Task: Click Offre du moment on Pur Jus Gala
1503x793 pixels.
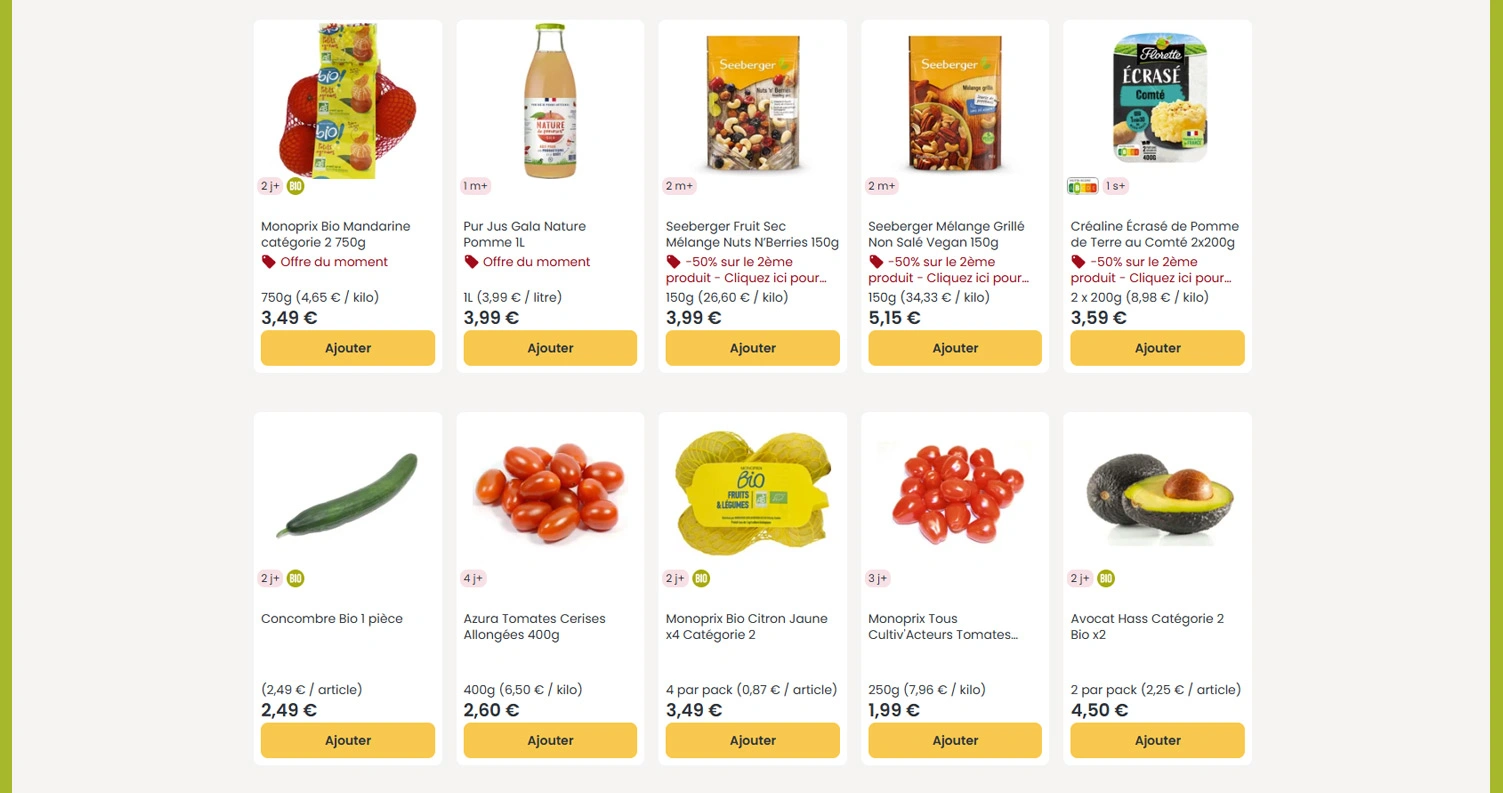Action: pos(536,261)
